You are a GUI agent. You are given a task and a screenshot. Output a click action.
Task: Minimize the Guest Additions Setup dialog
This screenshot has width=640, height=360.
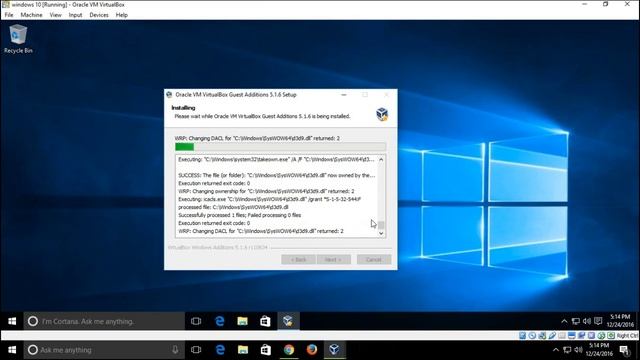point(344,95)
